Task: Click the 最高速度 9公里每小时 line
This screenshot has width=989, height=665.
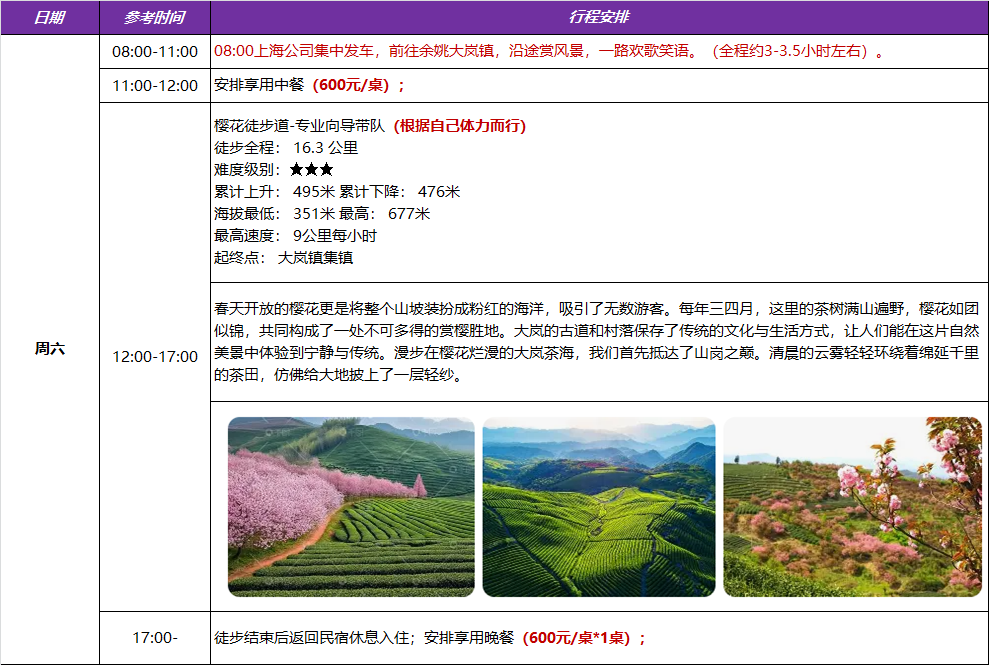Action: click(x=295, y=236)
